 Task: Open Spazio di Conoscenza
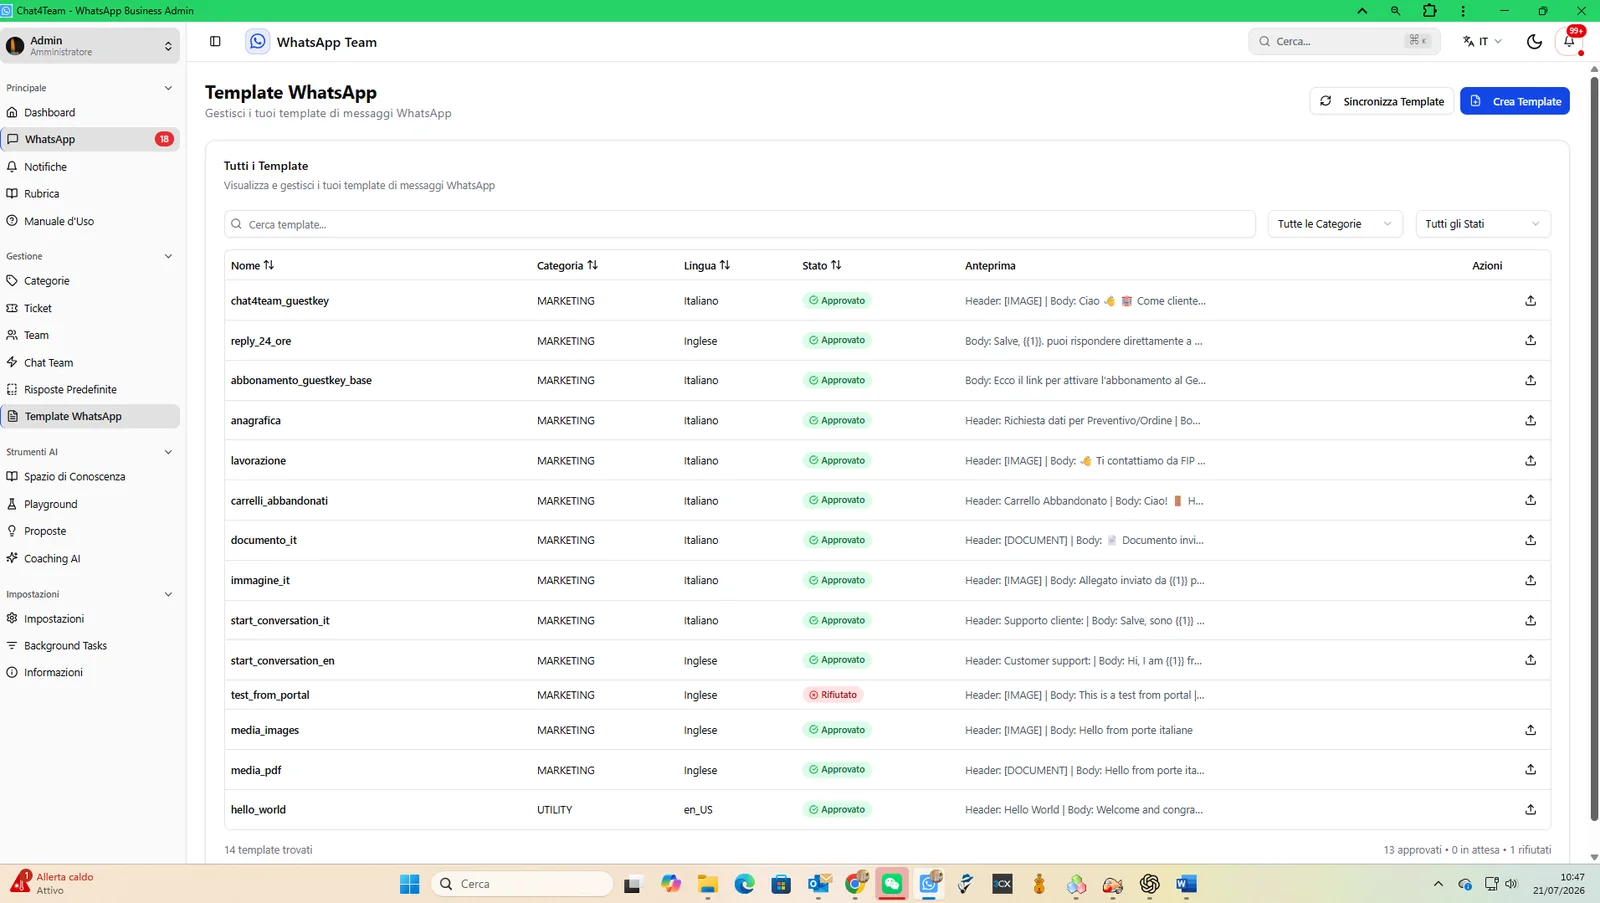(90, 477)
